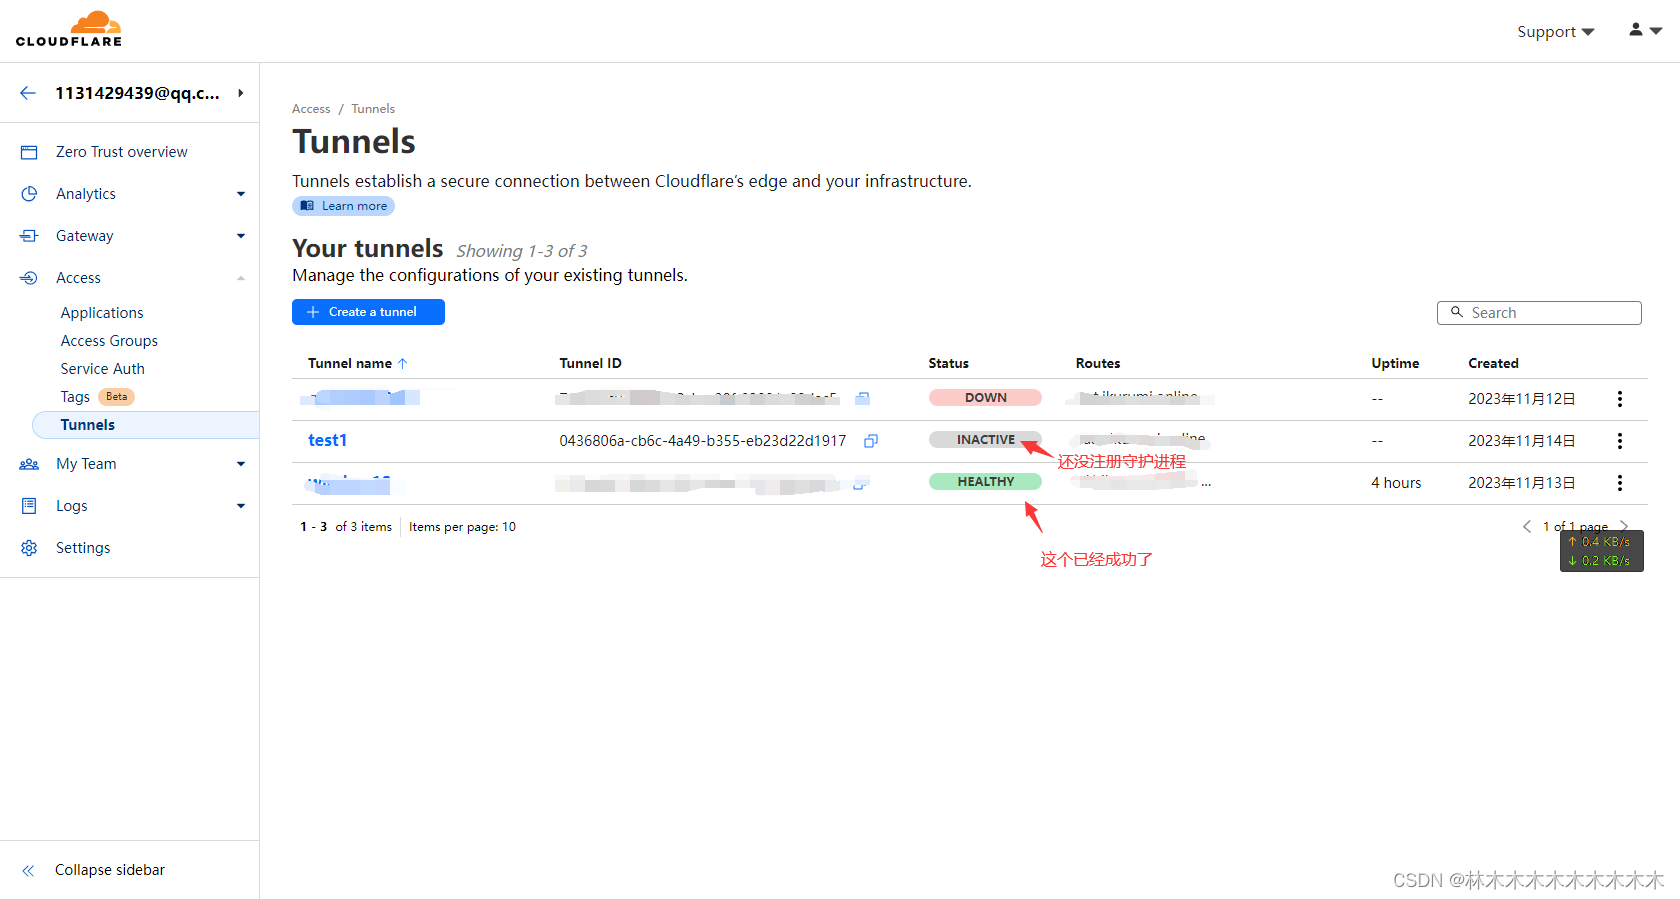Click the Cloudflare logo
This screenshot has height=899, width=1680.
[x=69, y=29]
